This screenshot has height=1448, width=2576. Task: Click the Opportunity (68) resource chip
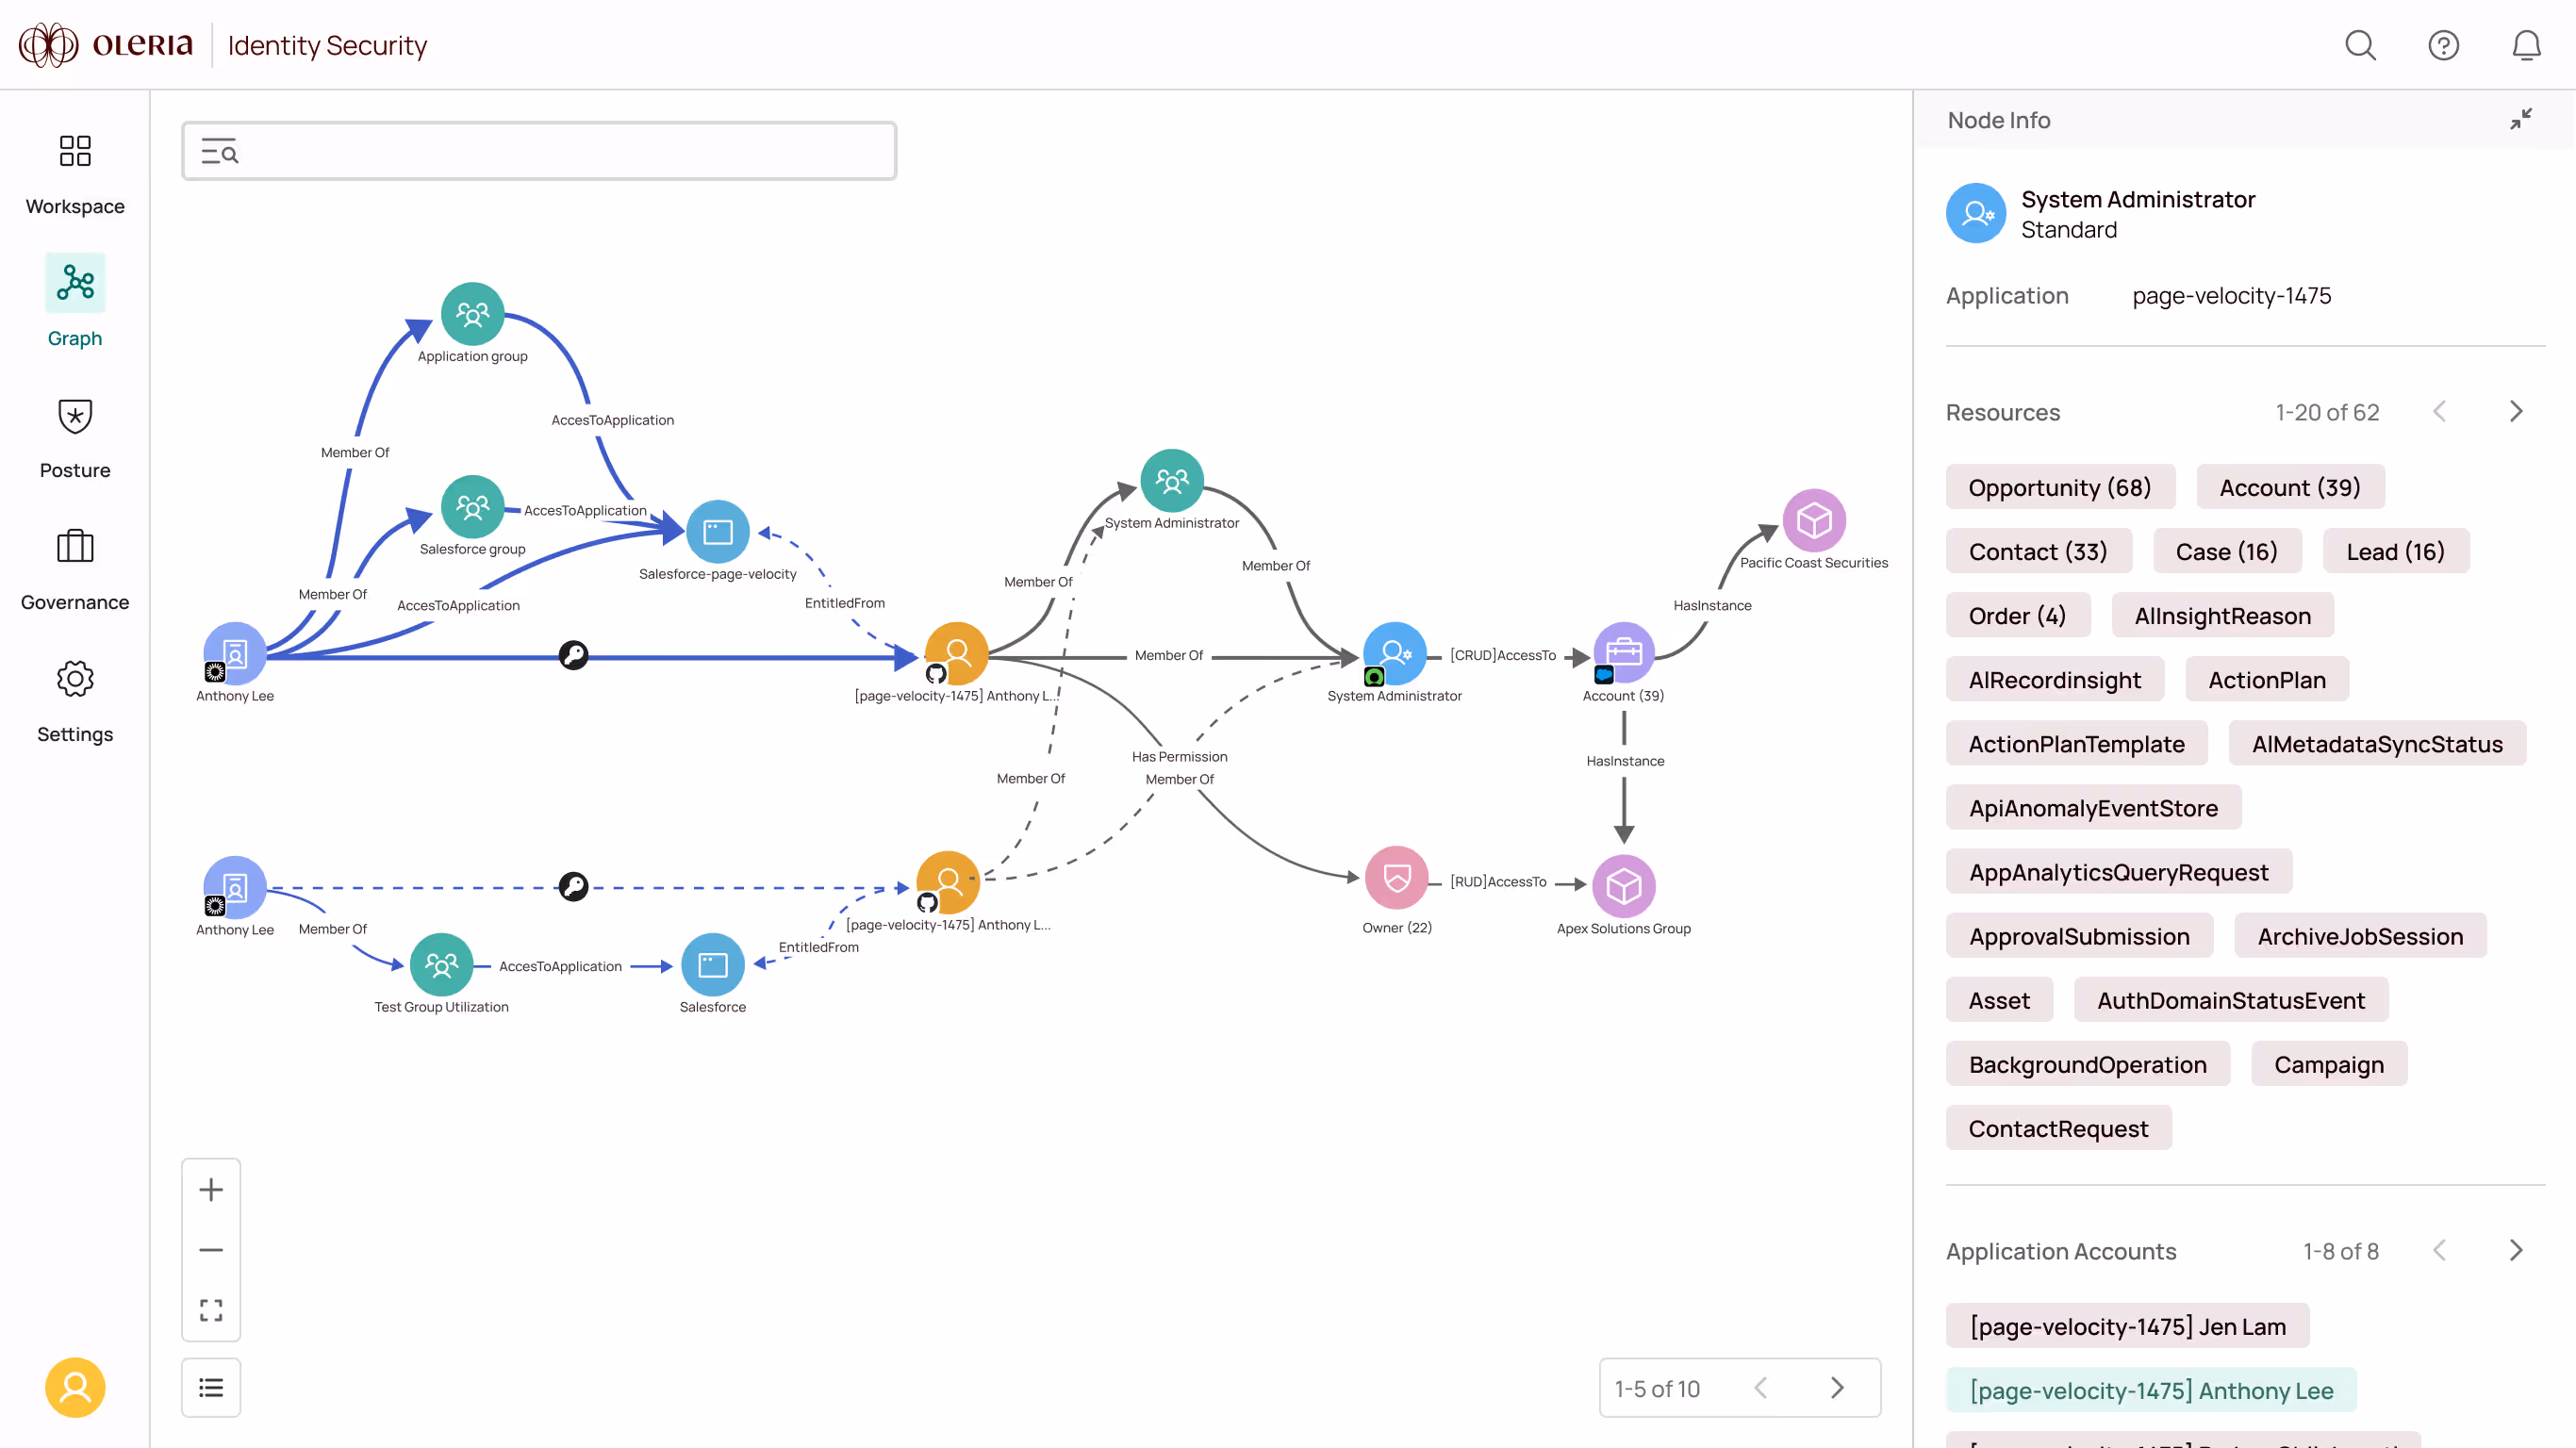tap(2059, 487)
